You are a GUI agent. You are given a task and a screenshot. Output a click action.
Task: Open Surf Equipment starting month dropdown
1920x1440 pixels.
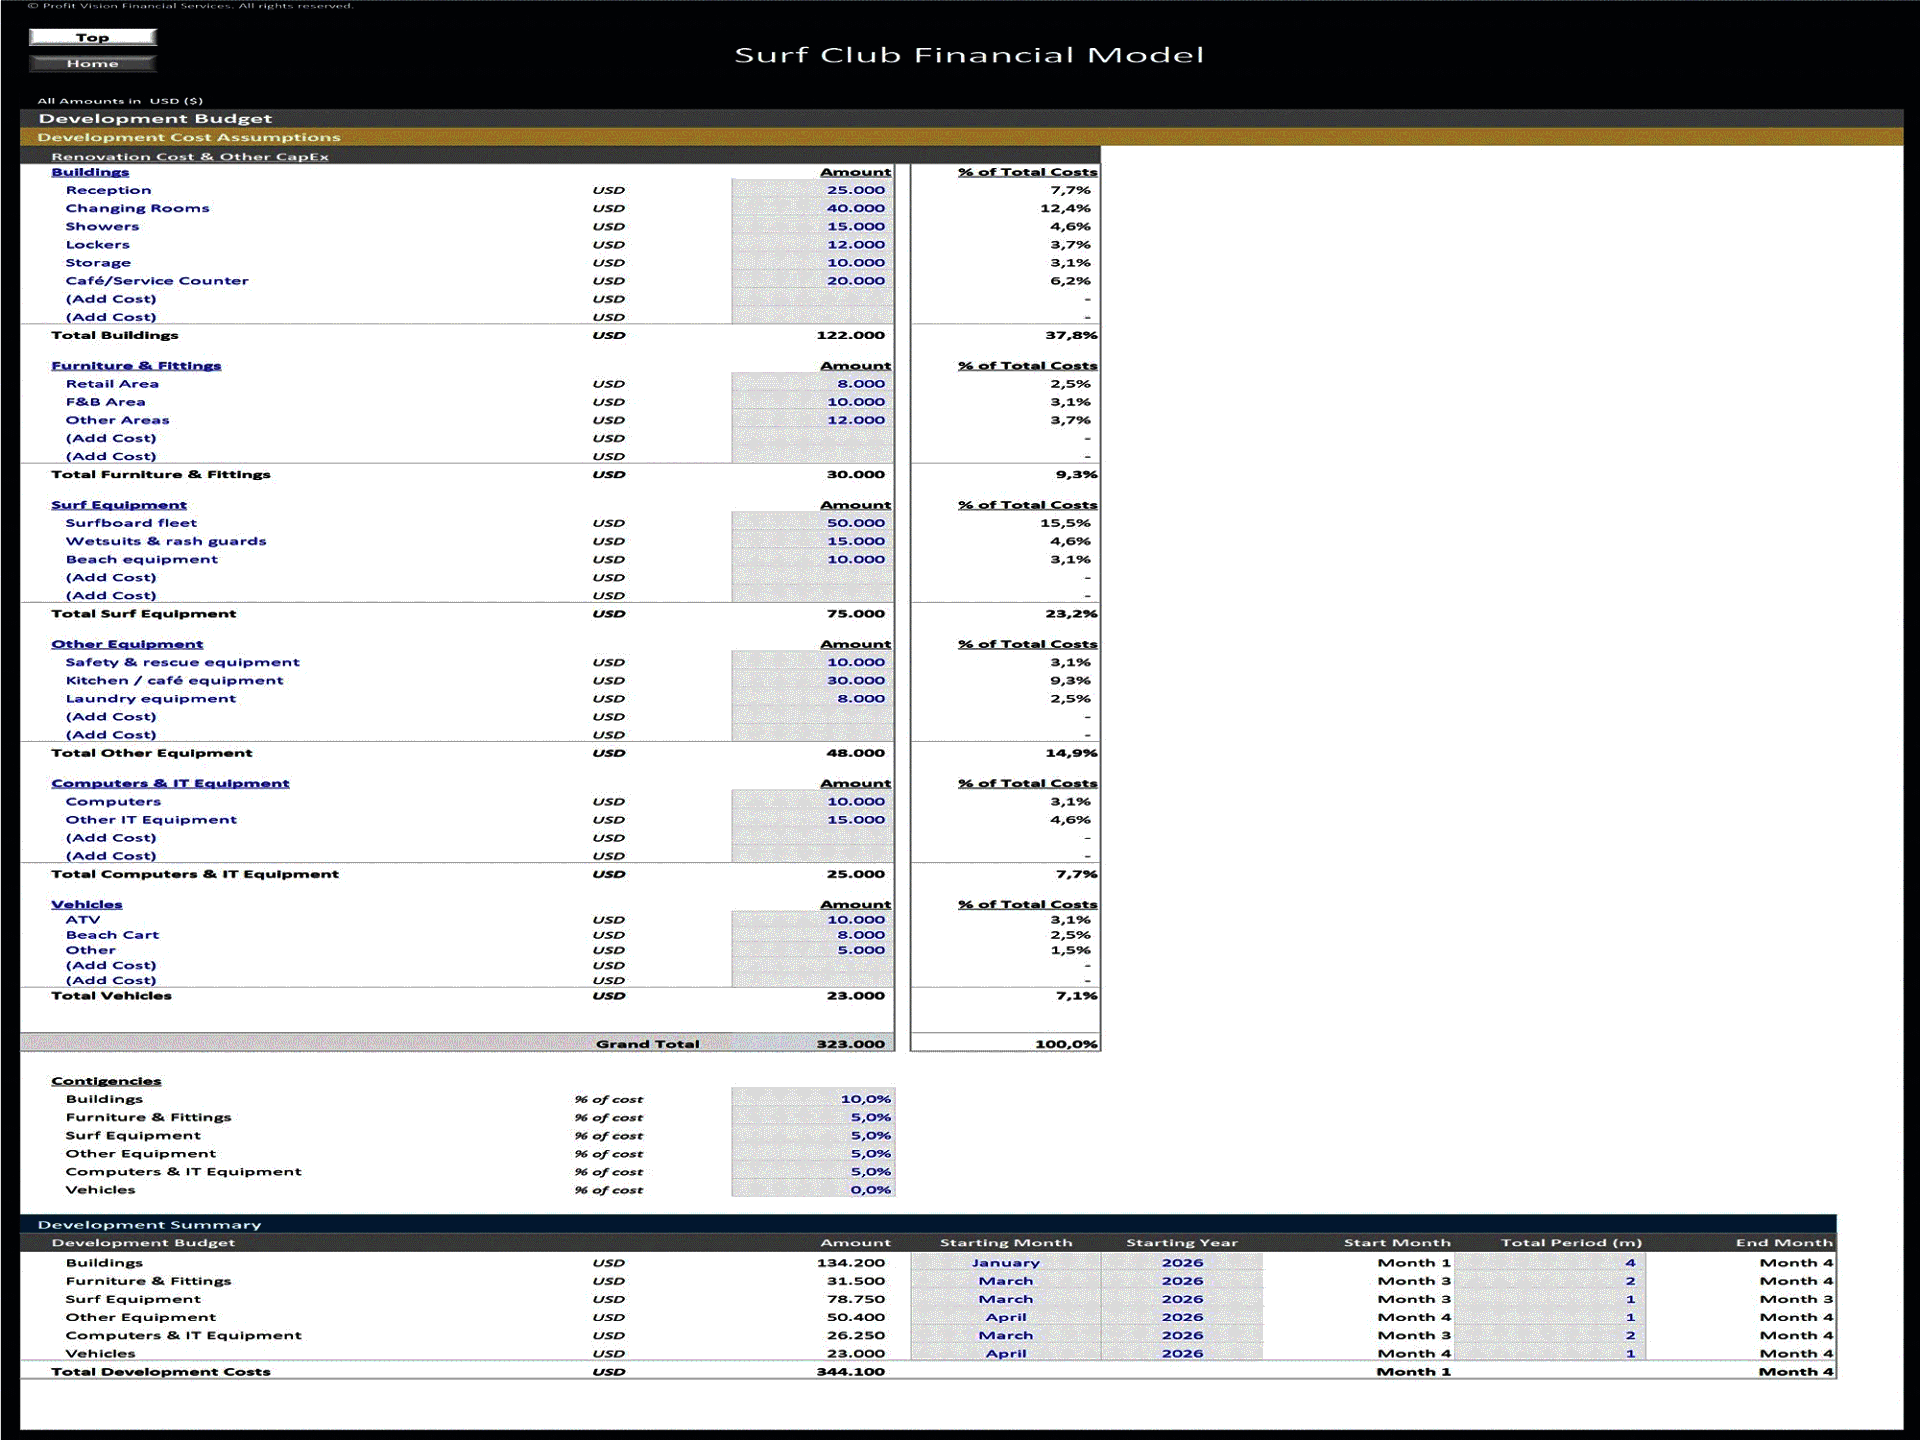1006,1299
